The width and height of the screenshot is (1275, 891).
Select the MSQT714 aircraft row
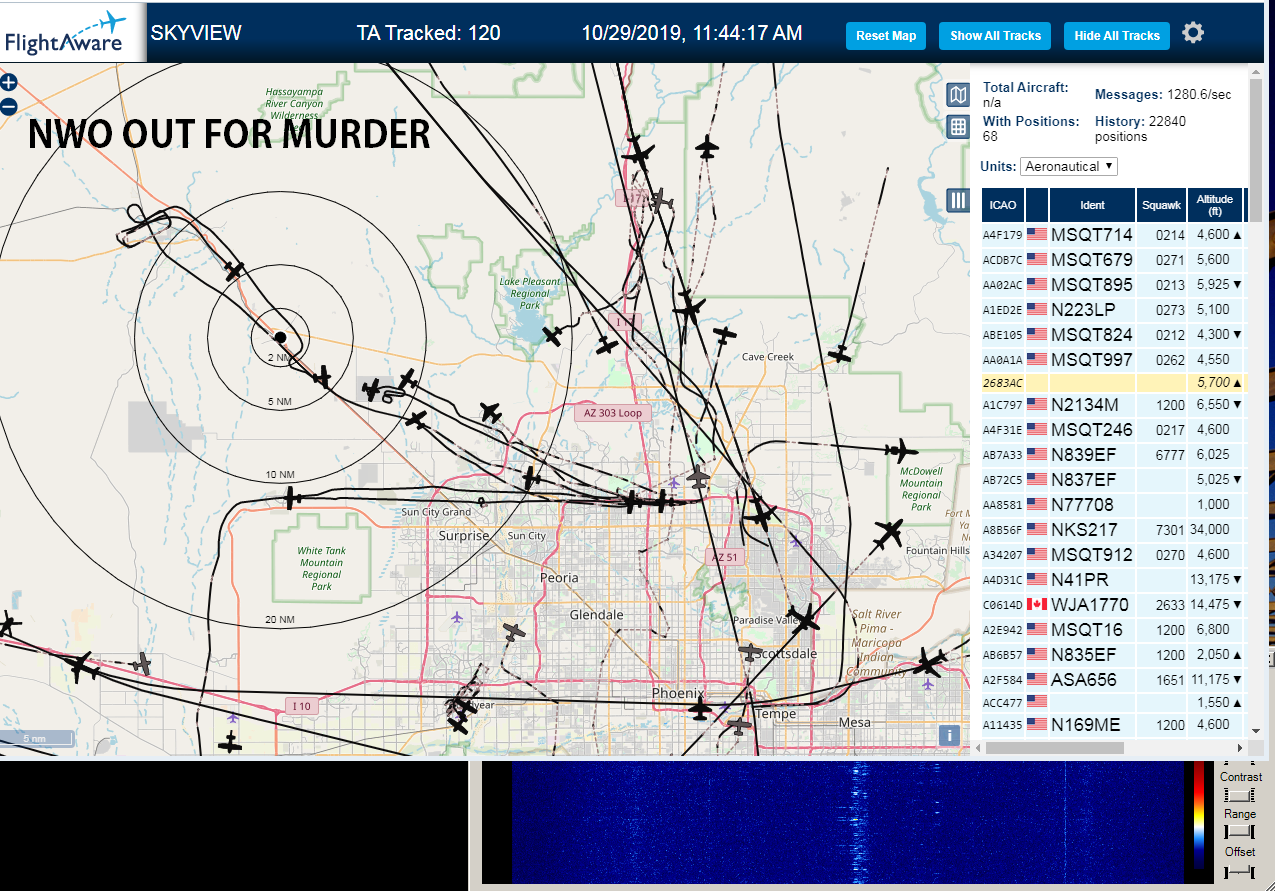pyautogui.click(x=1113, y=235)
